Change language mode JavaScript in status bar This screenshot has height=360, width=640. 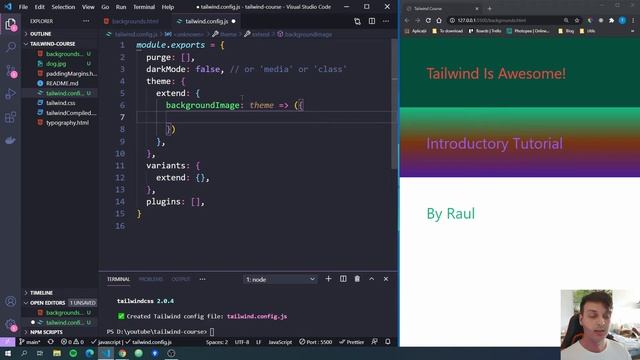(280, 342)
